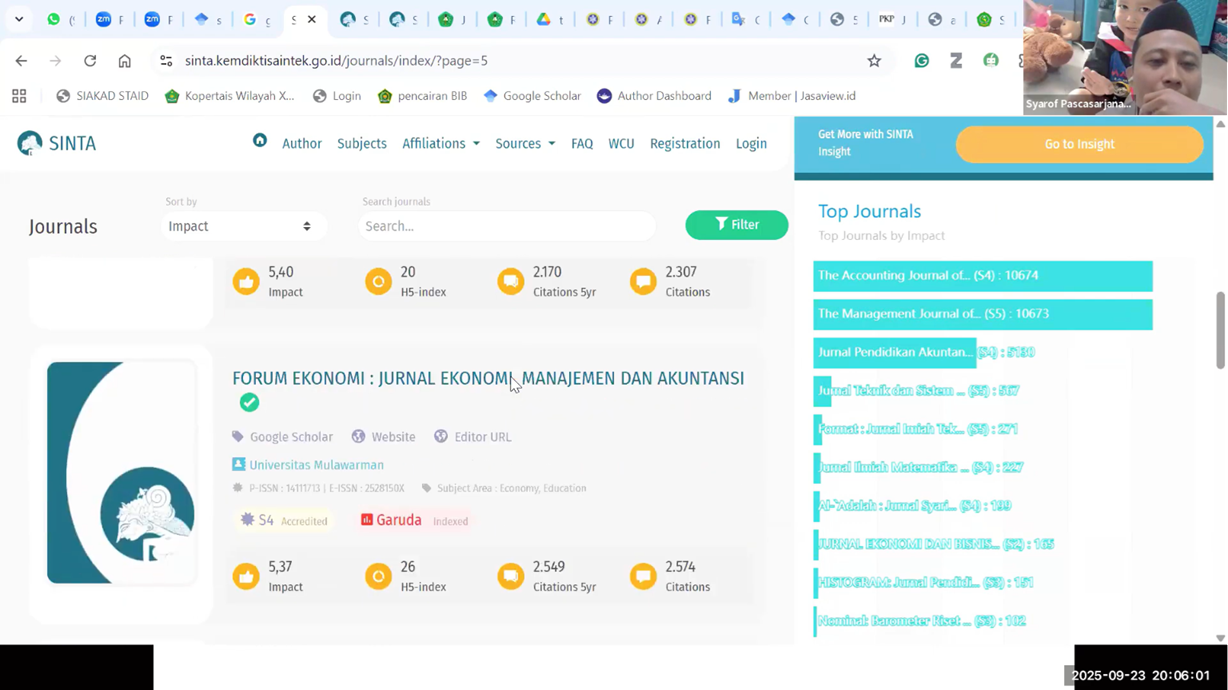Expand the Sources menu

coord(525,143)
